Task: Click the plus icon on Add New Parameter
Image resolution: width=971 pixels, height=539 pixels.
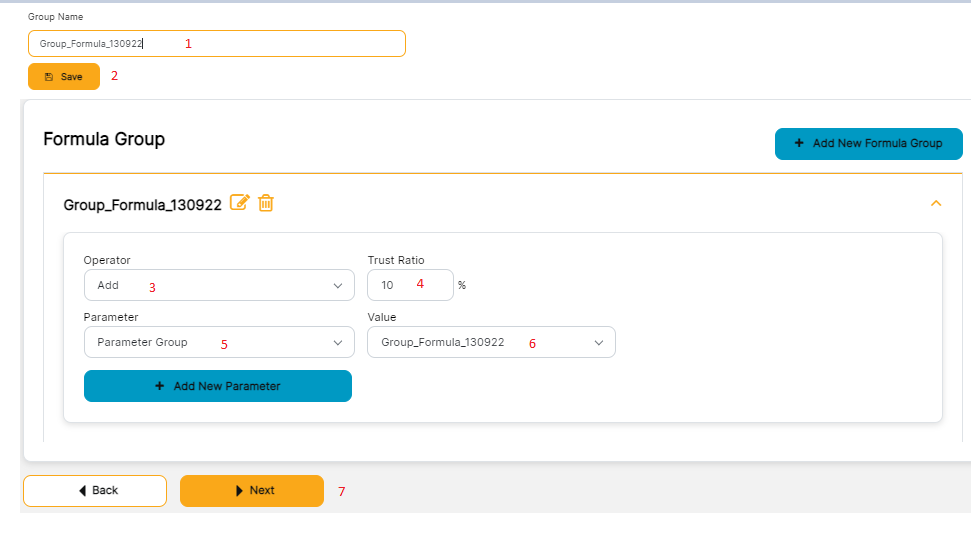Action: point(160,386)
